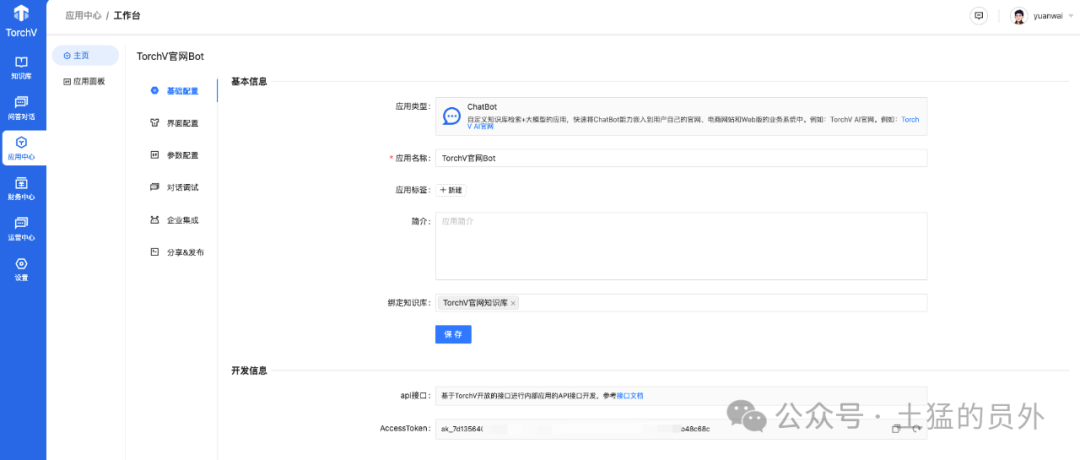Open the 接口文档 link
The image size is (1080, 460).
click(630, 396)
